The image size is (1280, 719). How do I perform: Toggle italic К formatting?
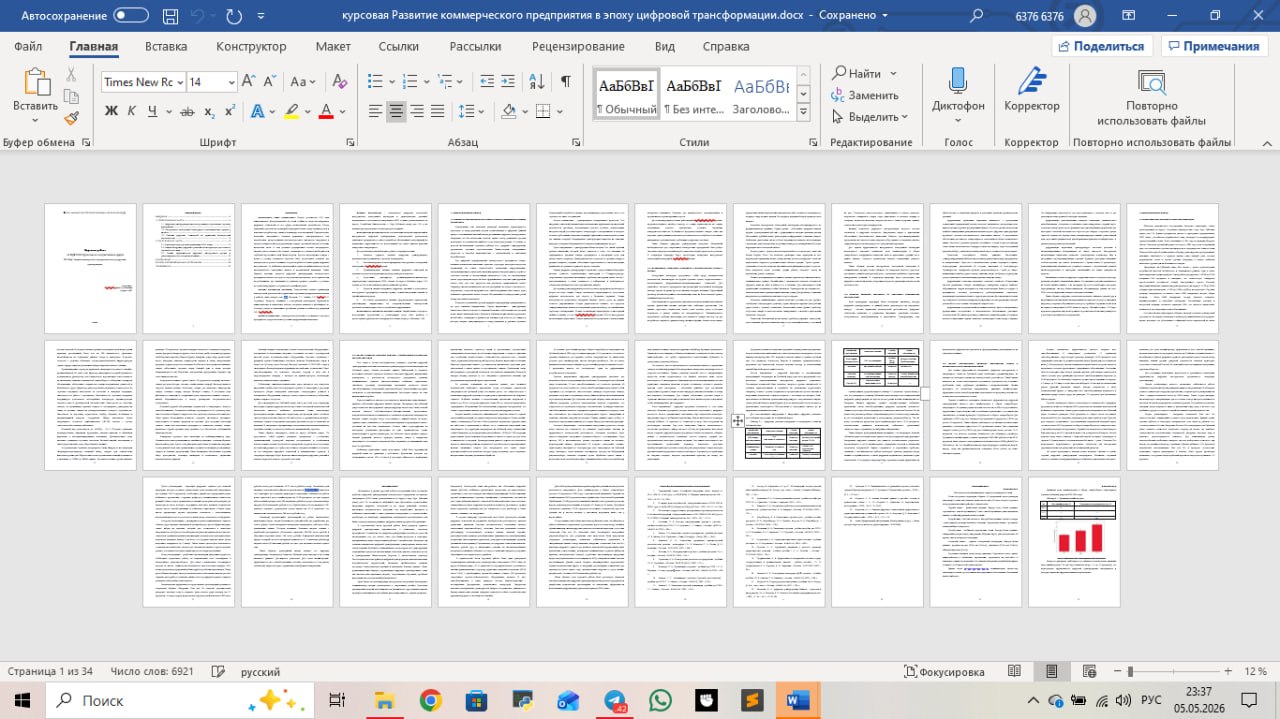[133, 111]
